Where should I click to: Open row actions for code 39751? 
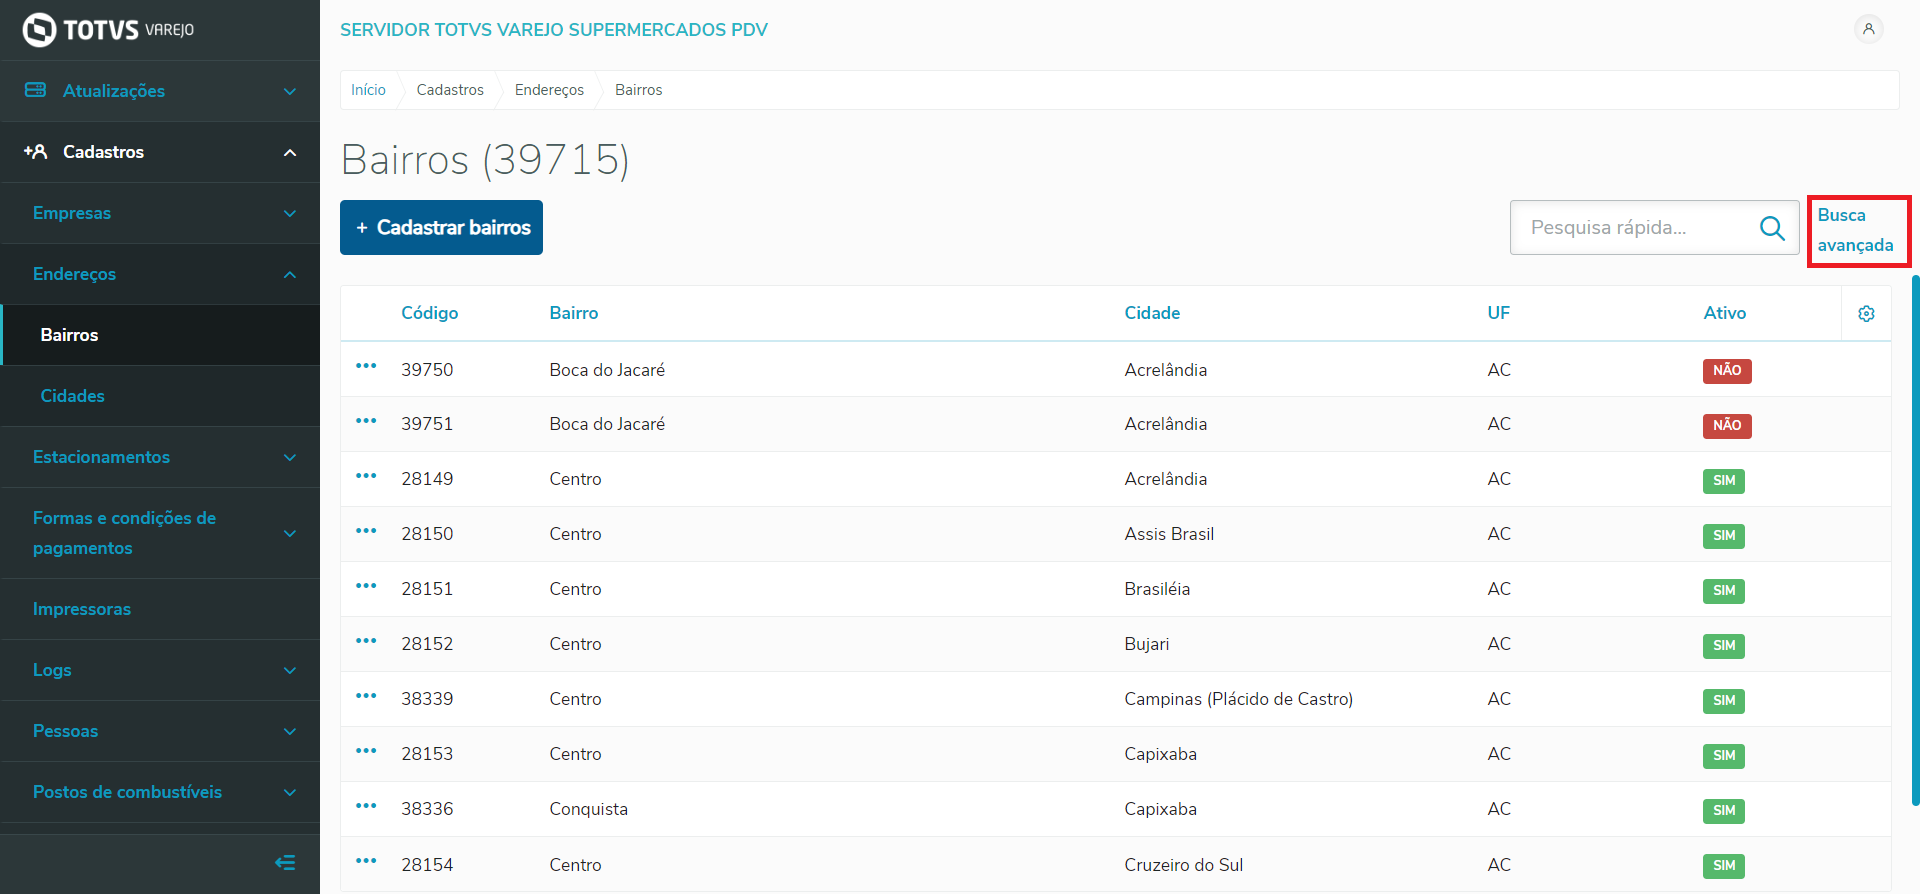pyautogui.click(x=366, y=421)
